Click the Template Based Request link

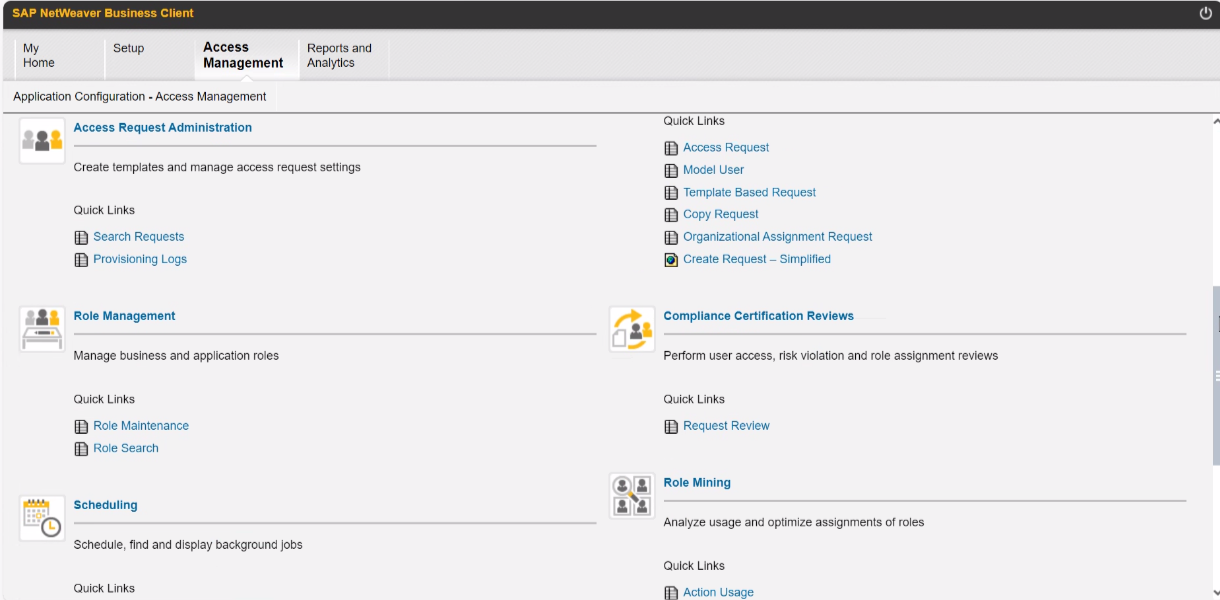749,192
